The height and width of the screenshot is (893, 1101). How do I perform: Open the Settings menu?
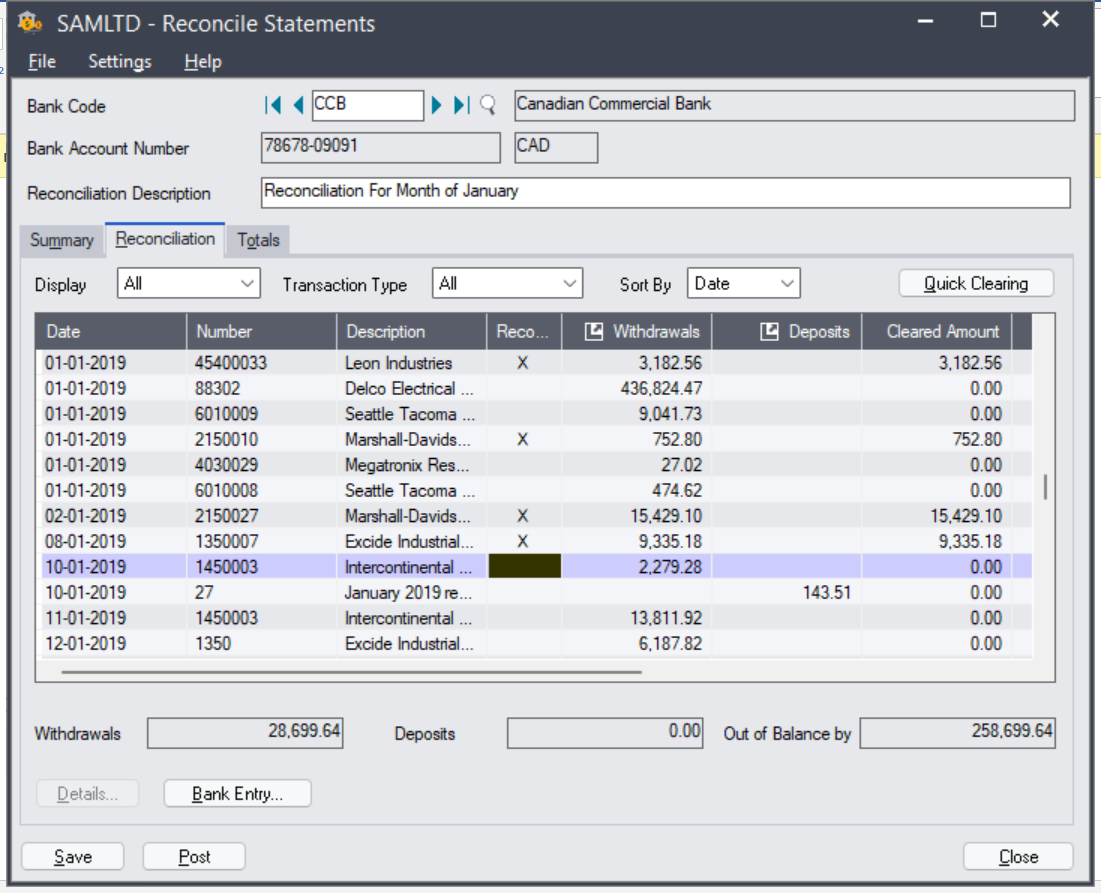[x=119, y=61]
